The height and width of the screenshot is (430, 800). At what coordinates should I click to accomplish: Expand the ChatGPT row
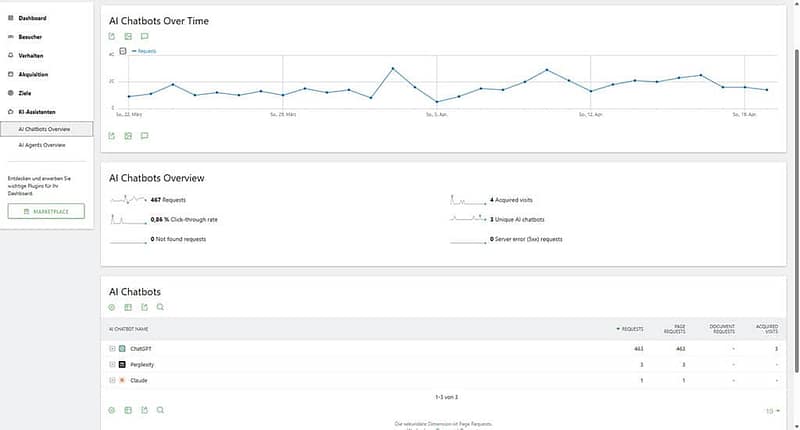point(112,349)
